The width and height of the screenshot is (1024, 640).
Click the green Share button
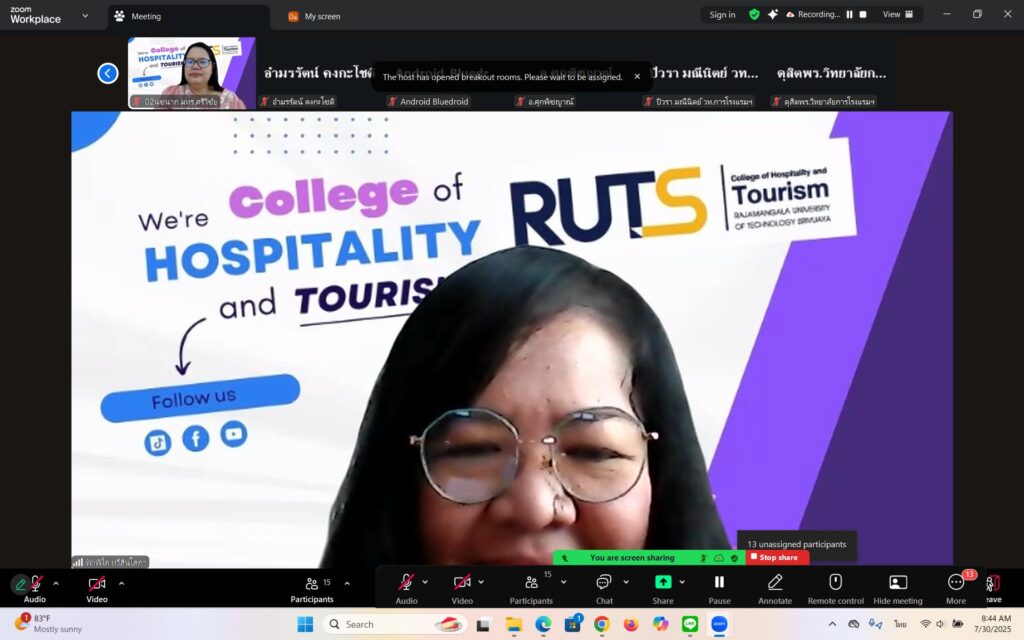[663, 589]
